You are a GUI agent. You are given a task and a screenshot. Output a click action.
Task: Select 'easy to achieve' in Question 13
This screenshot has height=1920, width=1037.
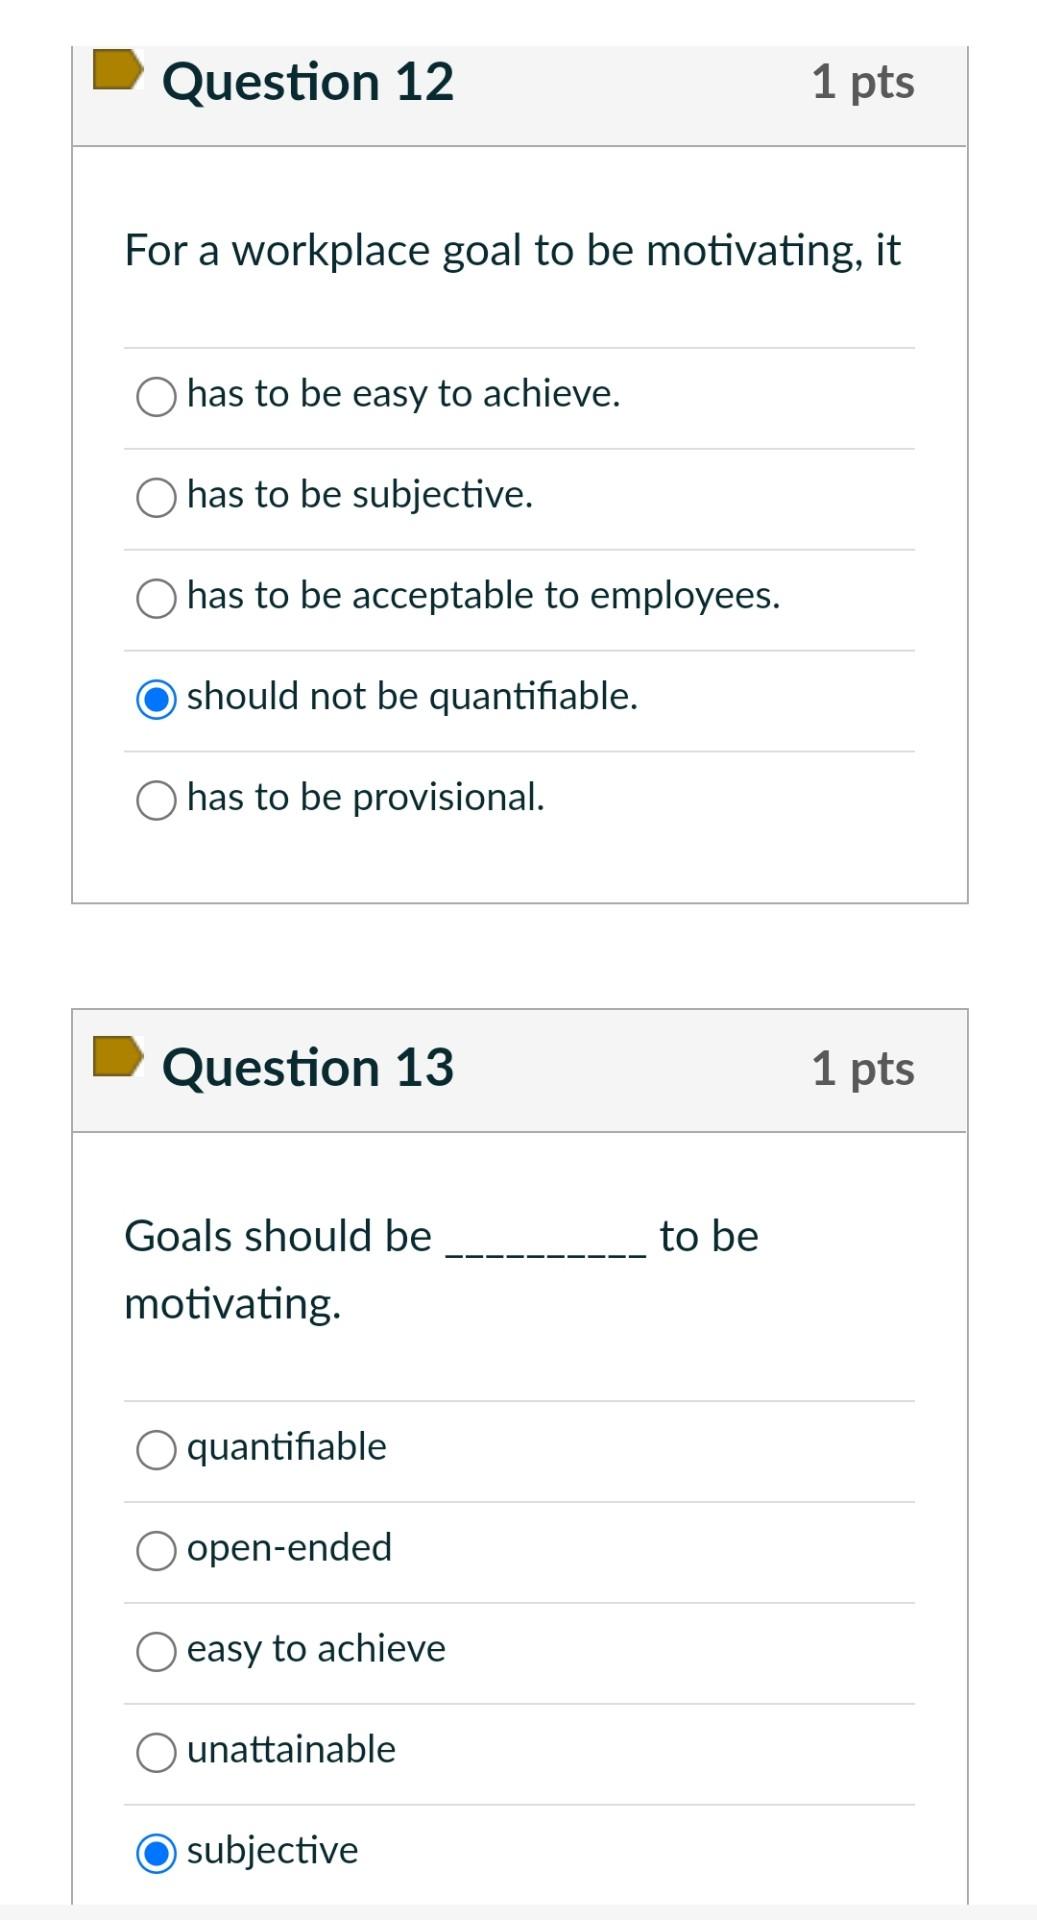coord(155,1650)
